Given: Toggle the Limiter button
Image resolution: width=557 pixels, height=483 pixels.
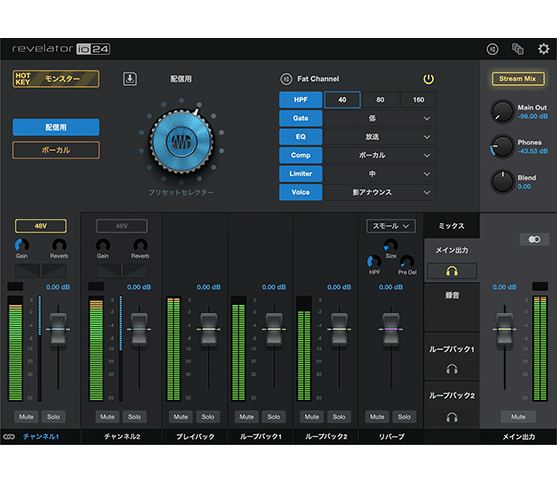Looking at the screenshot, I should click(x=301, y=174).
